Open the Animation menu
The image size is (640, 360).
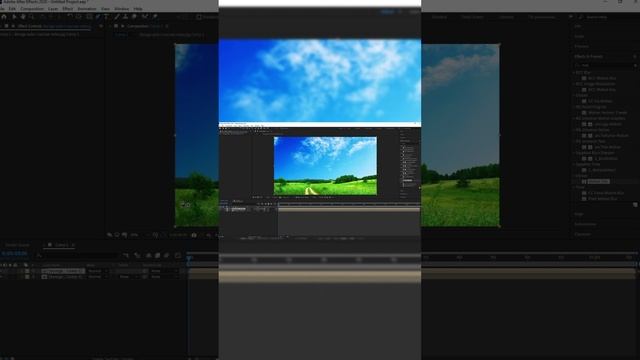[87, 9]
